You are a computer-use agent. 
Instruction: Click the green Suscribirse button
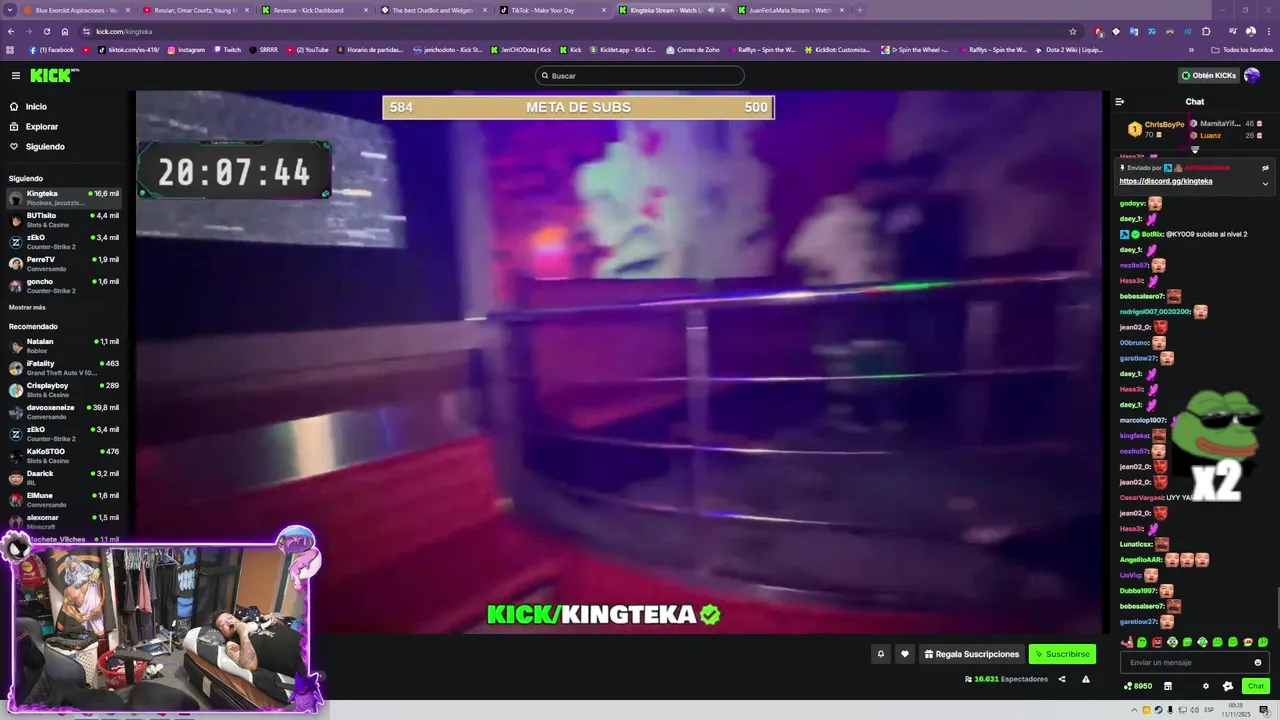tap(1062, 654)
